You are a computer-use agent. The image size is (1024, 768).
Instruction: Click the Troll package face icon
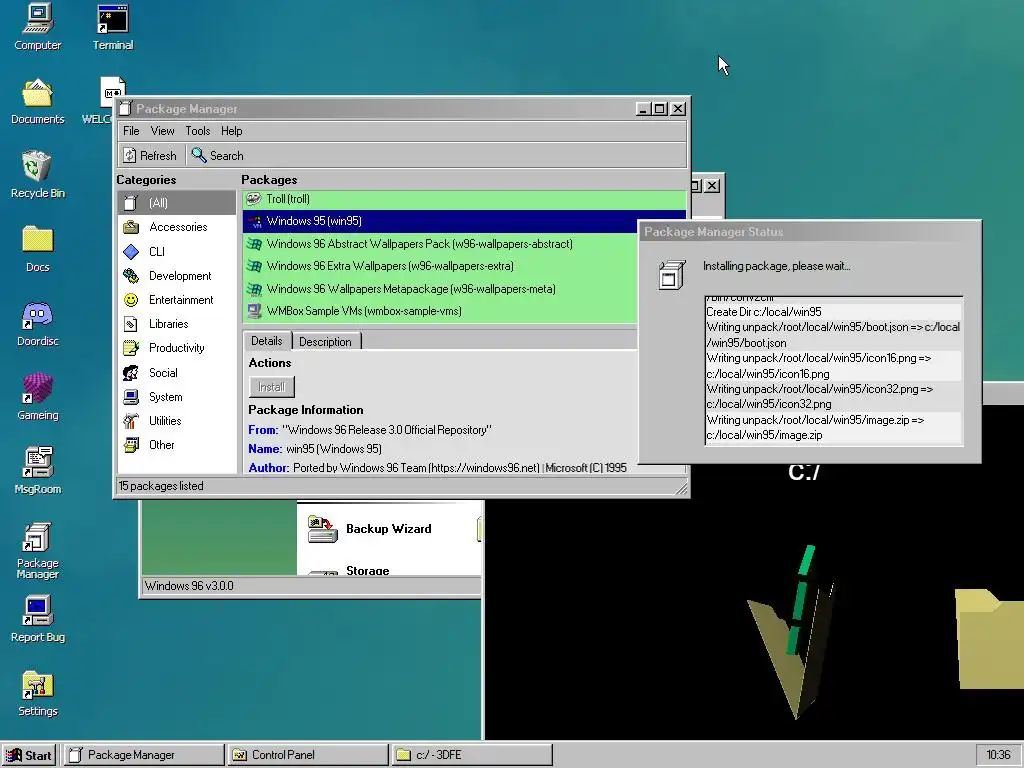[253, 199]
